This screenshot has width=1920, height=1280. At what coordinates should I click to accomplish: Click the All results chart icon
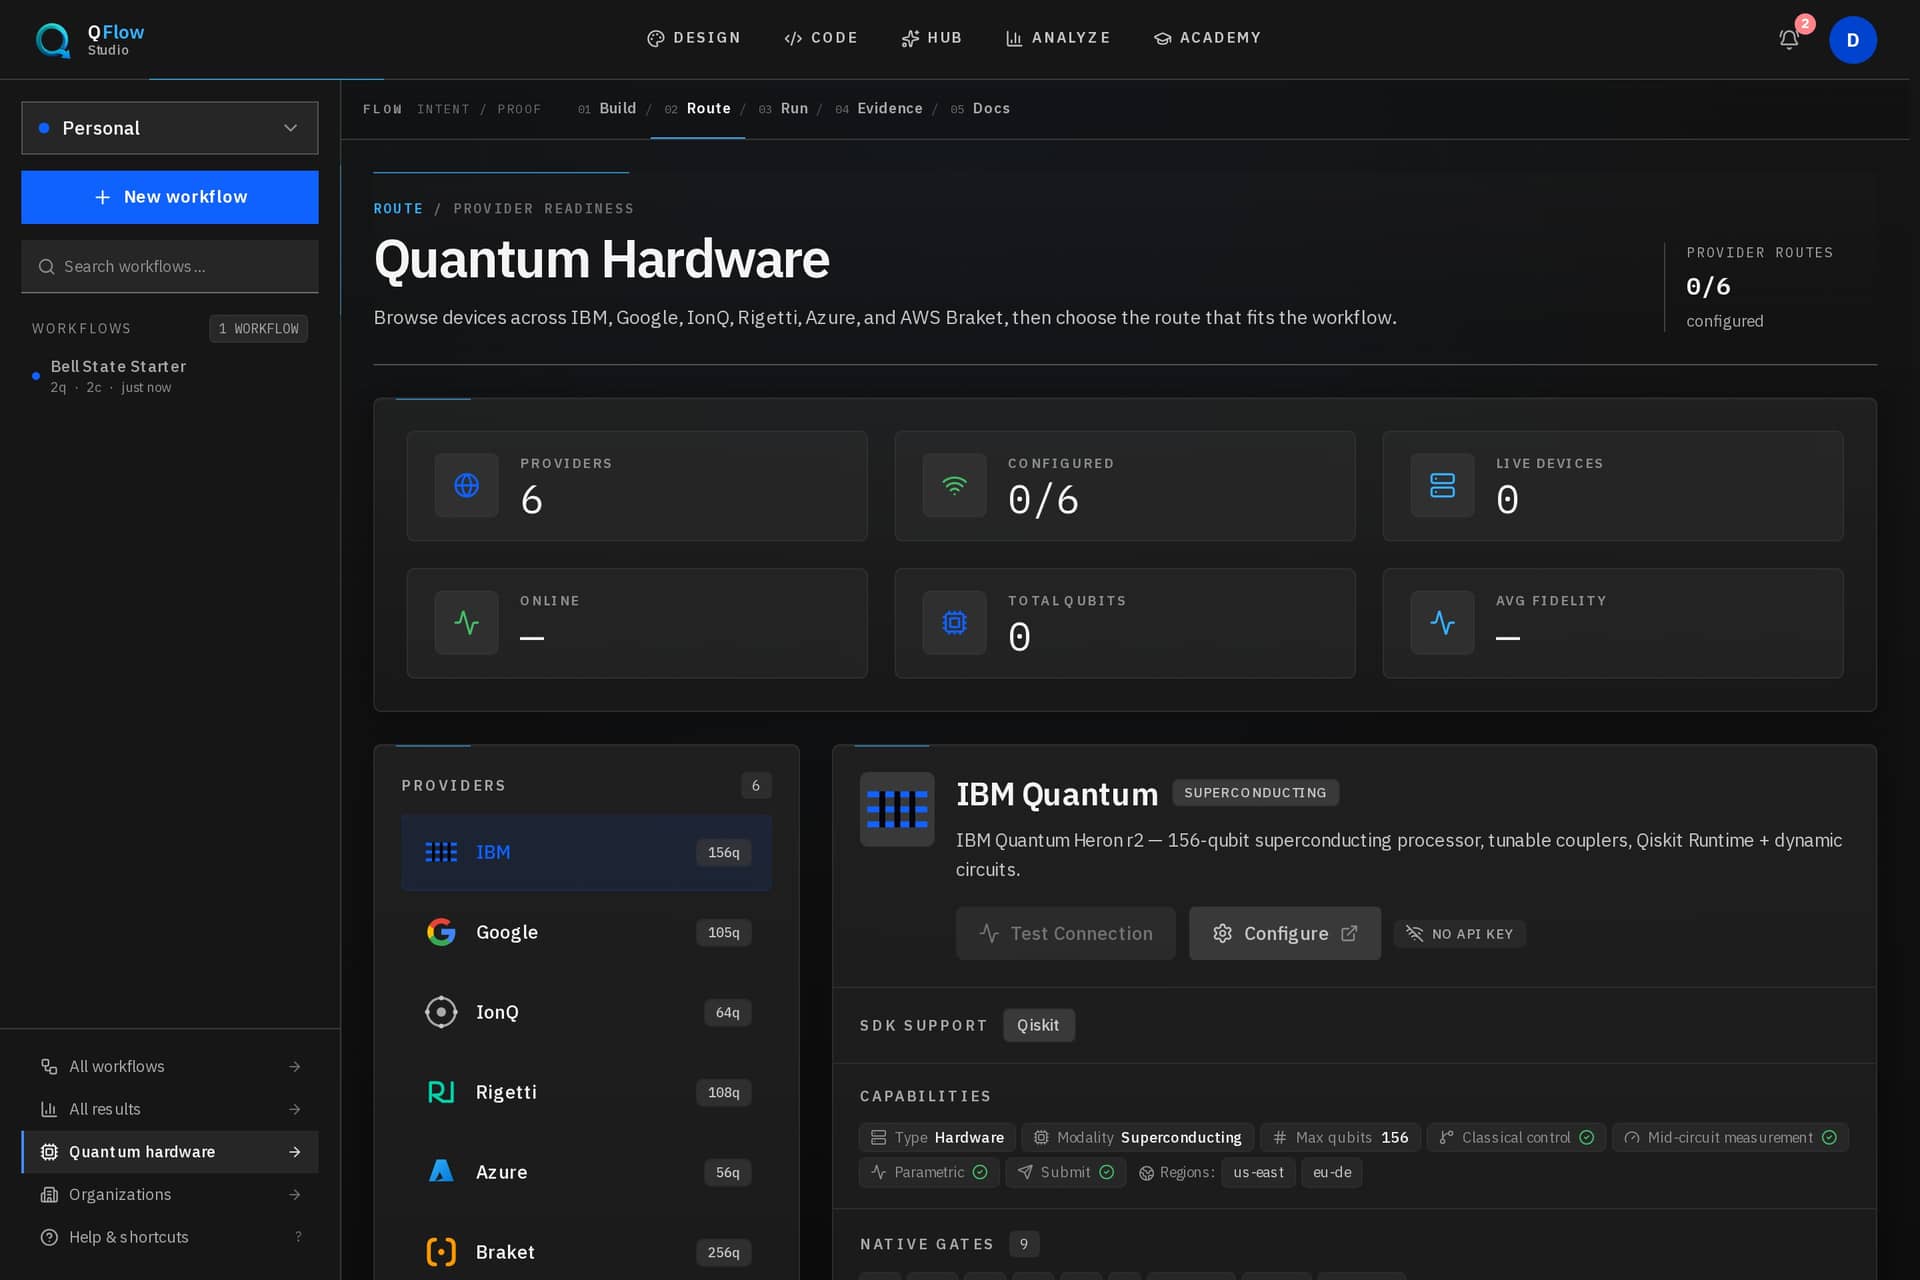(x=49, y=1109)
